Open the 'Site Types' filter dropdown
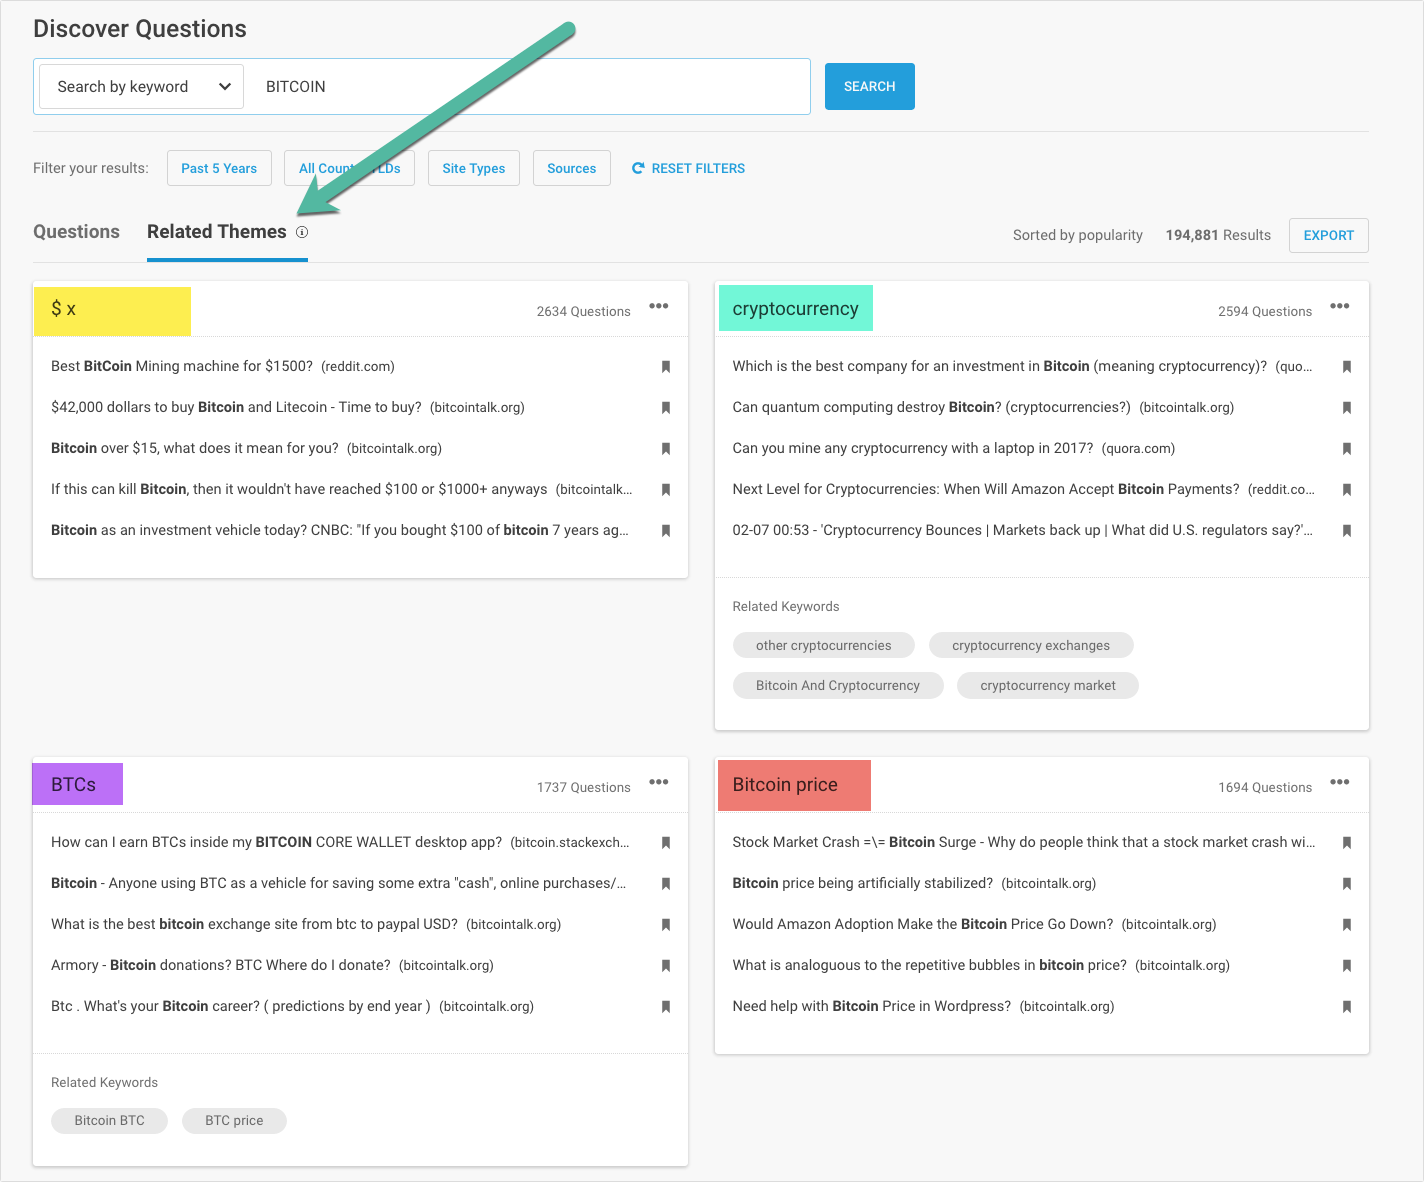The height and width of the screenshot is (1182, 1424). 473,168
